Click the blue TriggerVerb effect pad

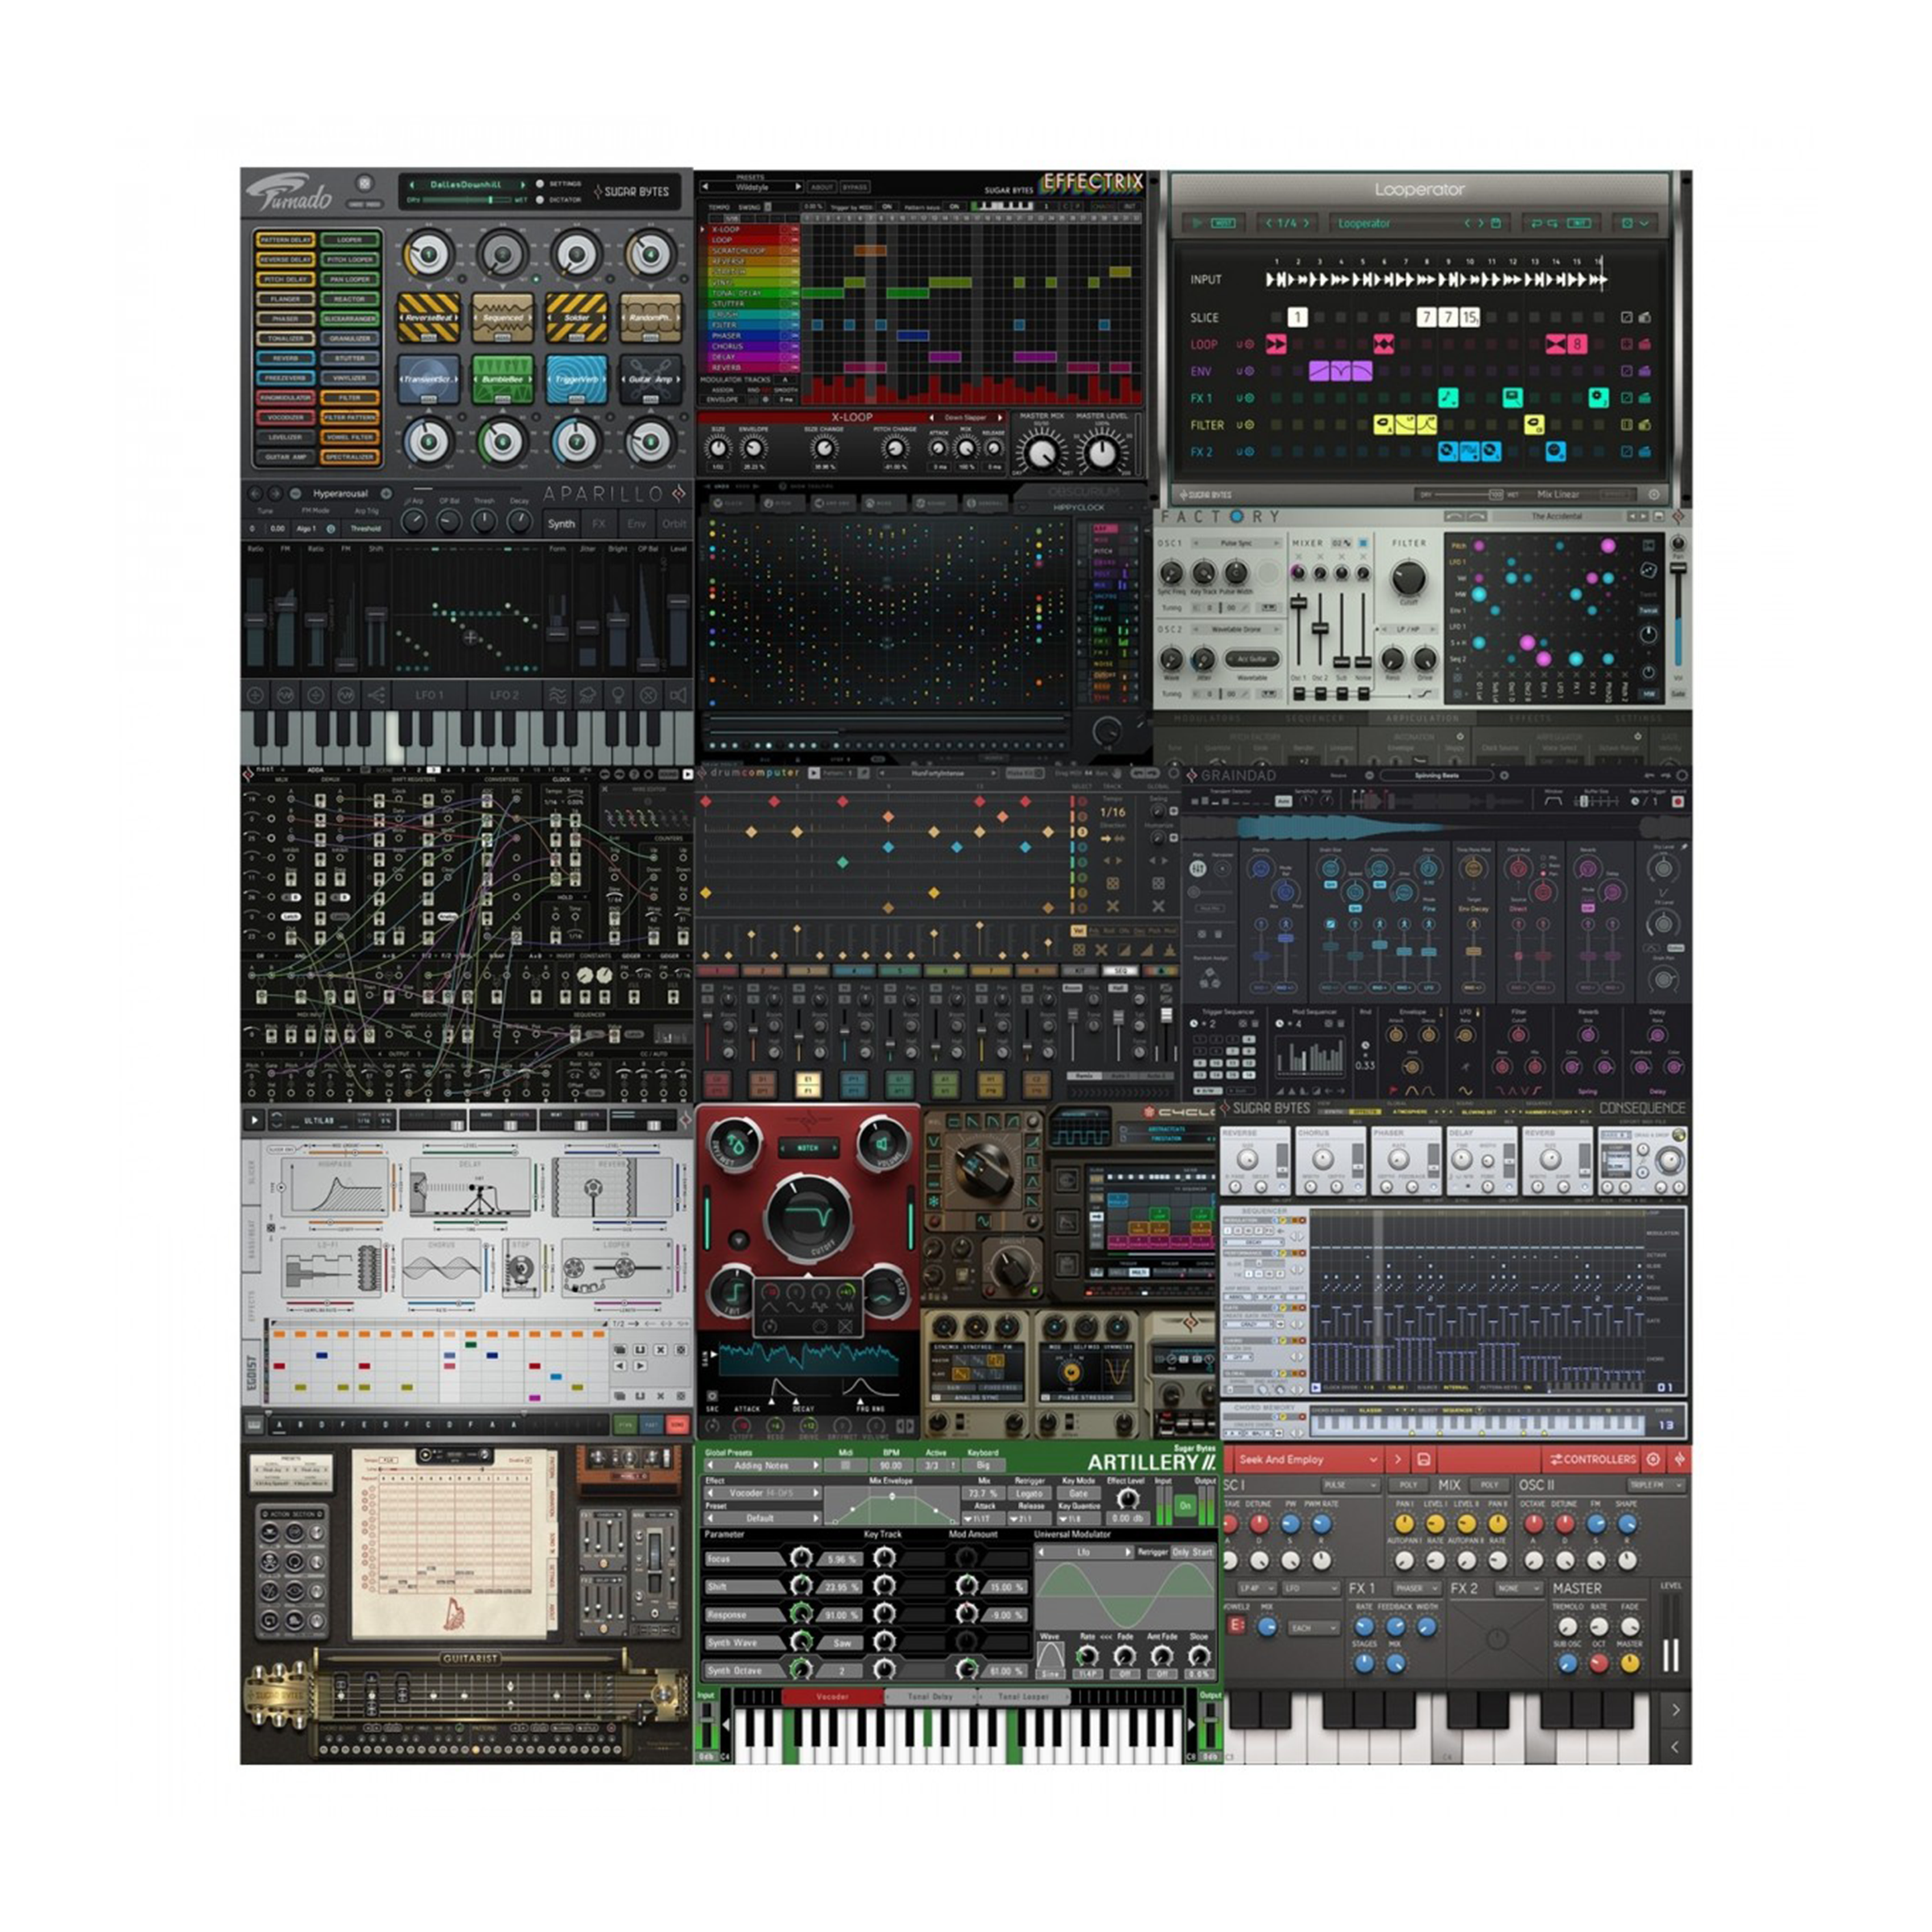coord(577,379)
